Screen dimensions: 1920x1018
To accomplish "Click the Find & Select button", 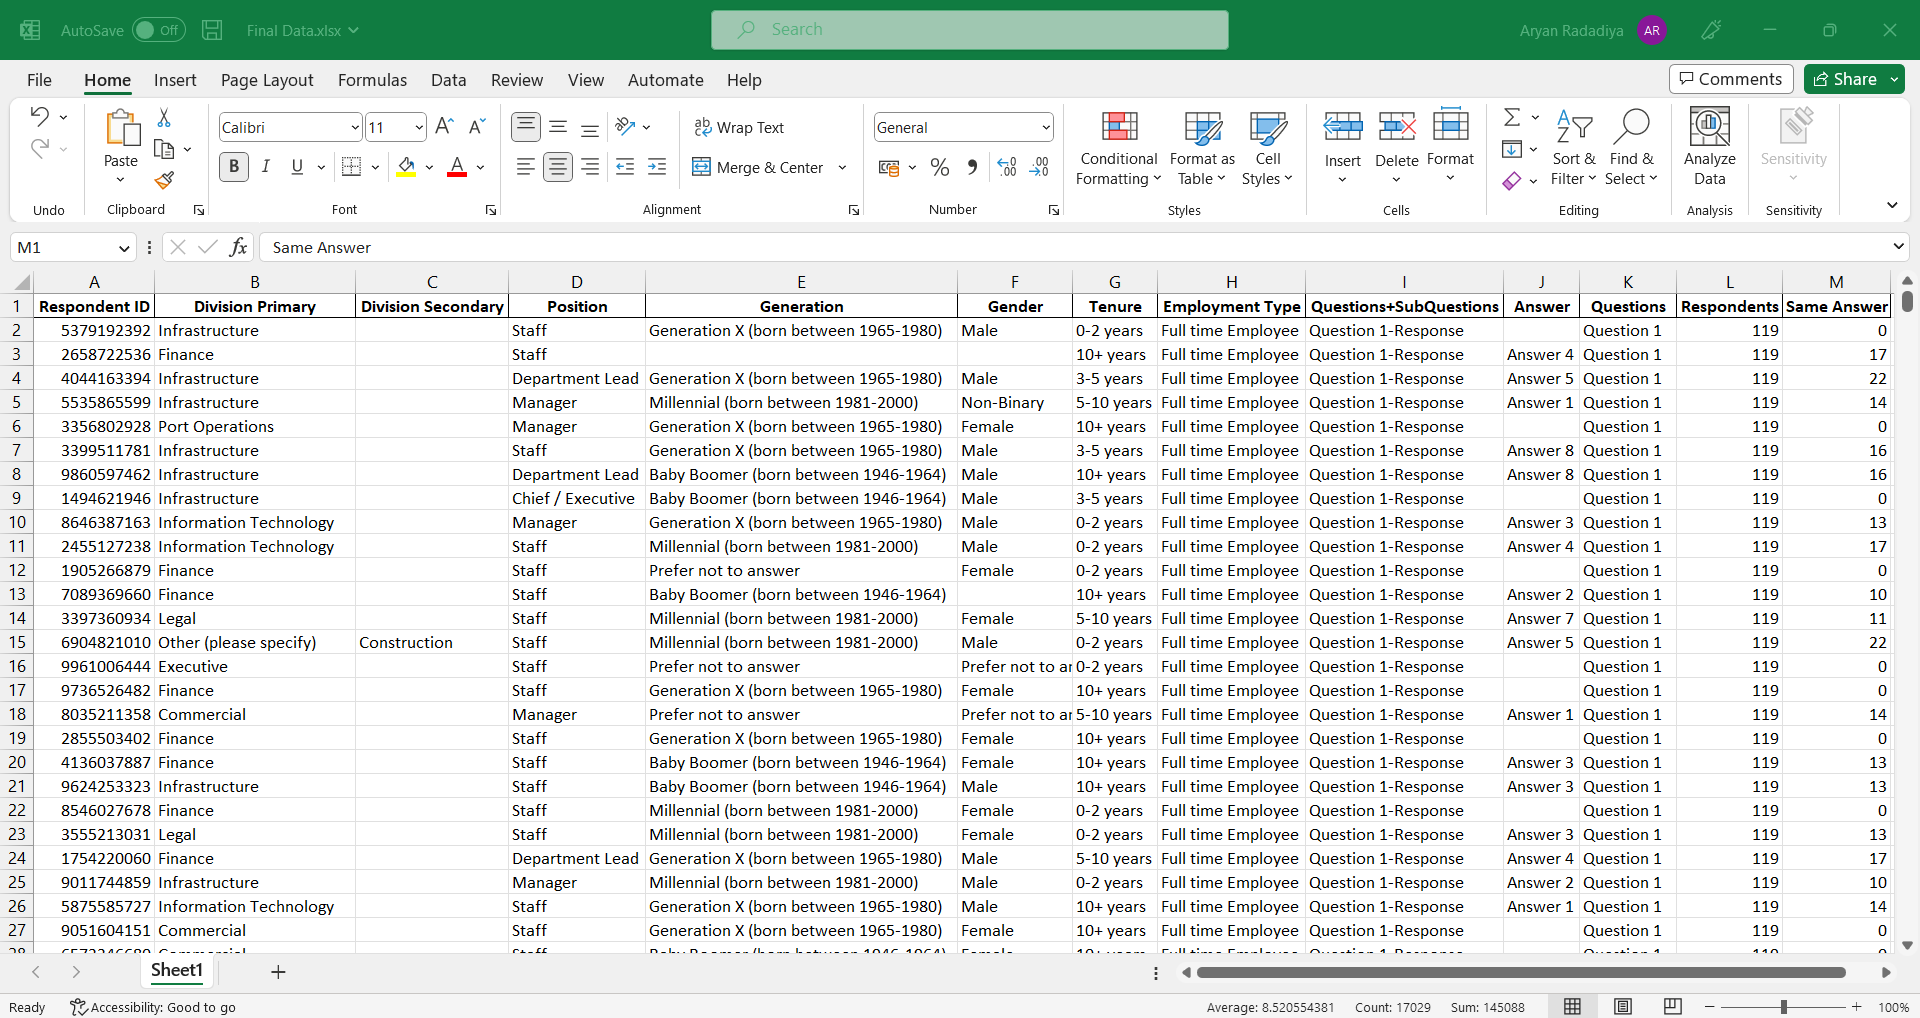I will click(x=1631, y=147).
